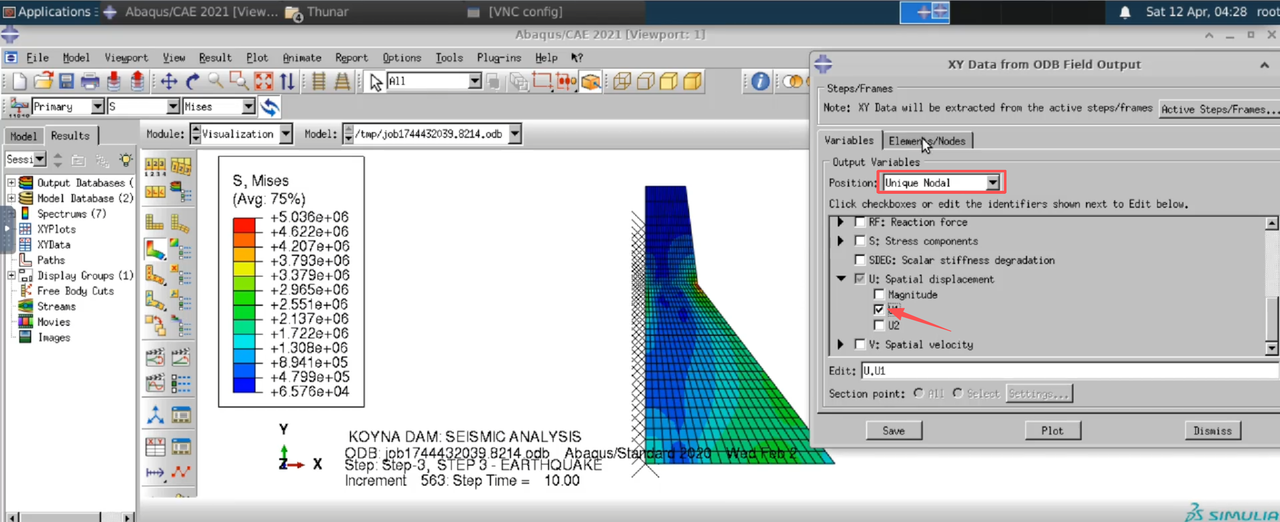The image size is (1280, 522).
Task: Open the Plug-ins menu
Action: [498, 58]
